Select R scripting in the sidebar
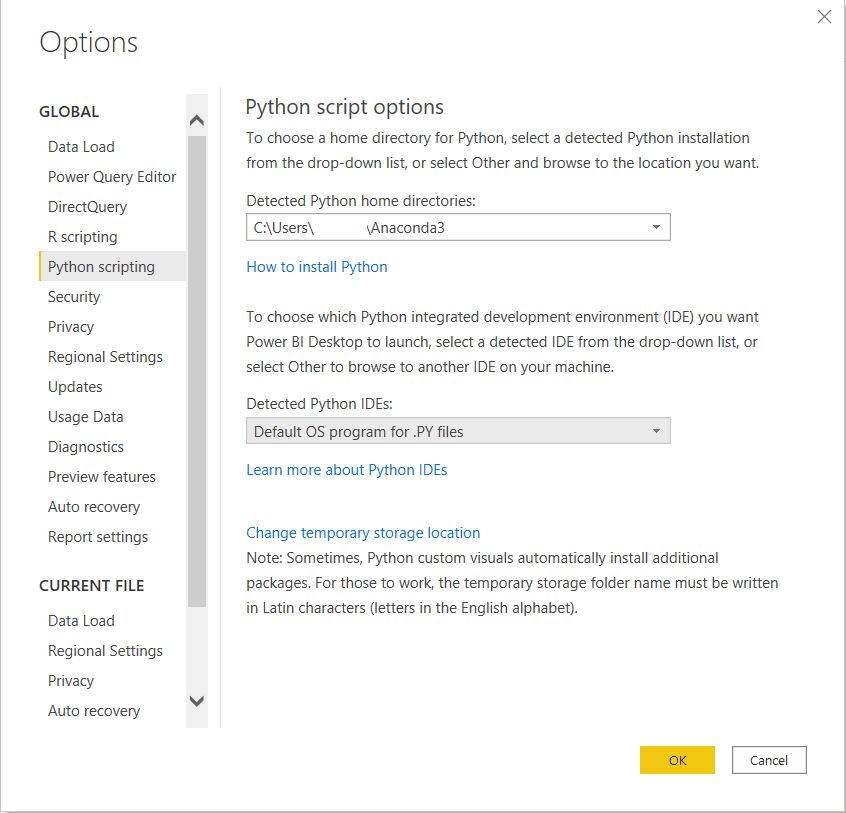846x813 pixels. (82, 236)
